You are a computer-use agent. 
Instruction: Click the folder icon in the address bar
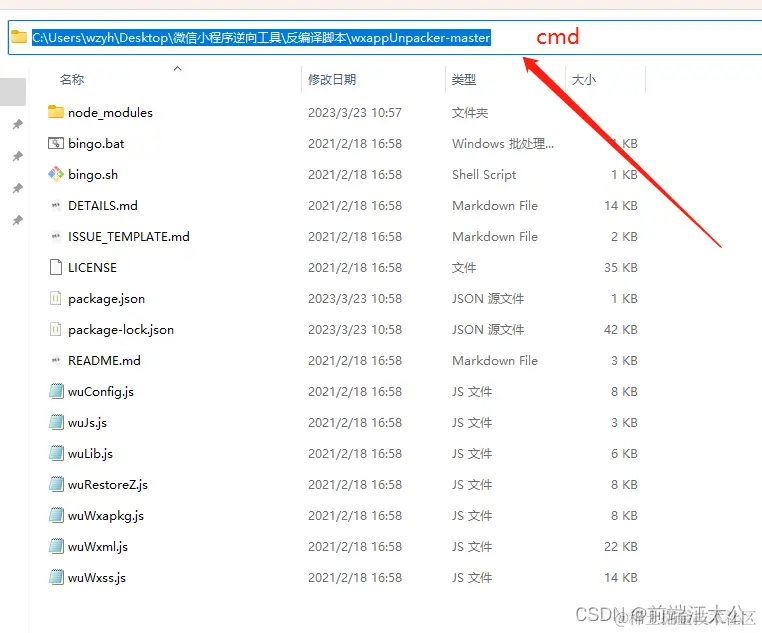tap(19, 37)
